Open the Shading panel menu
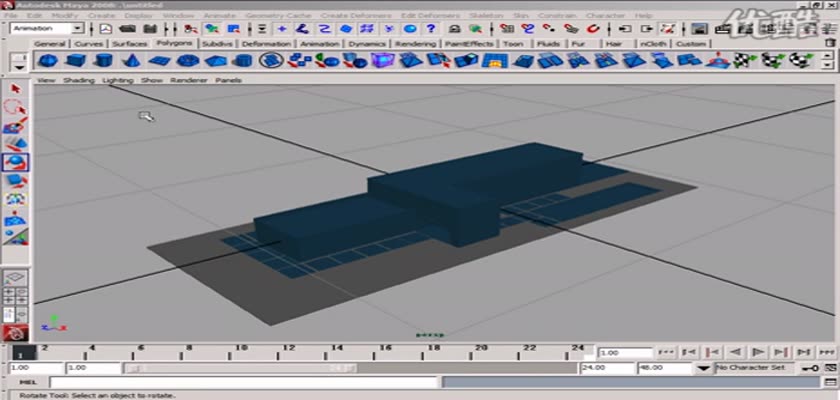Image resolution: width=840 pixels, height=400 pixels. pyautogui.click(x=79, y=80)
